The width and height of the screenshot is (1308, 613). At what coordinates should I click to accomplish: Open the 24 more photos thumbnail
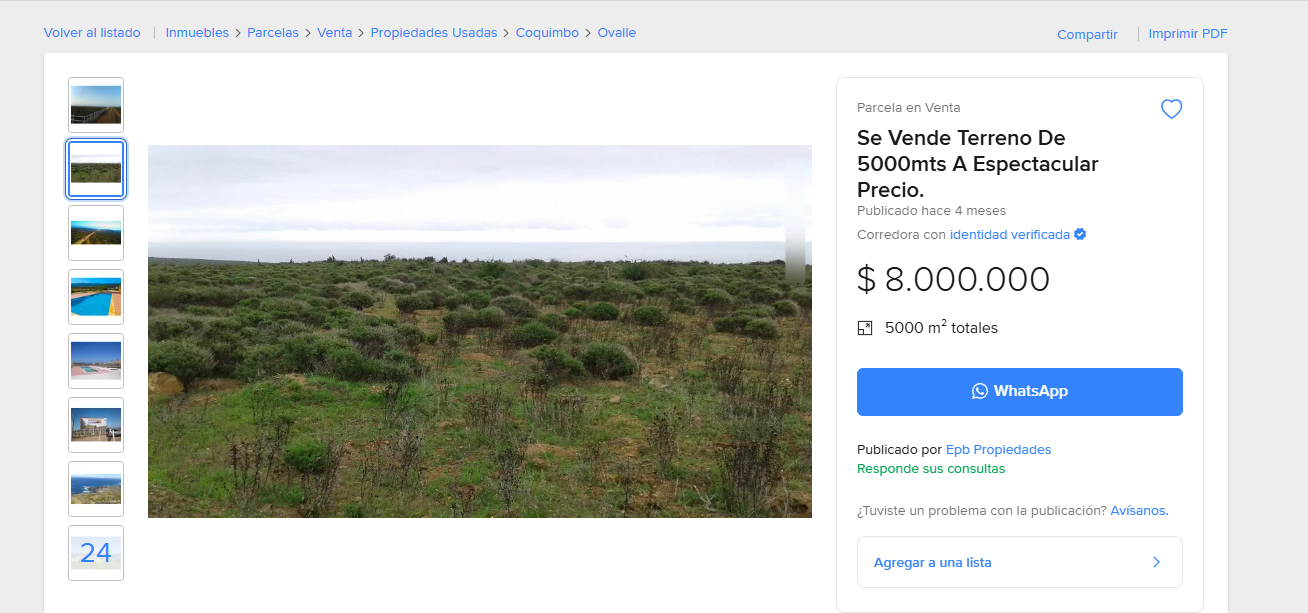(x=96, y=553)
